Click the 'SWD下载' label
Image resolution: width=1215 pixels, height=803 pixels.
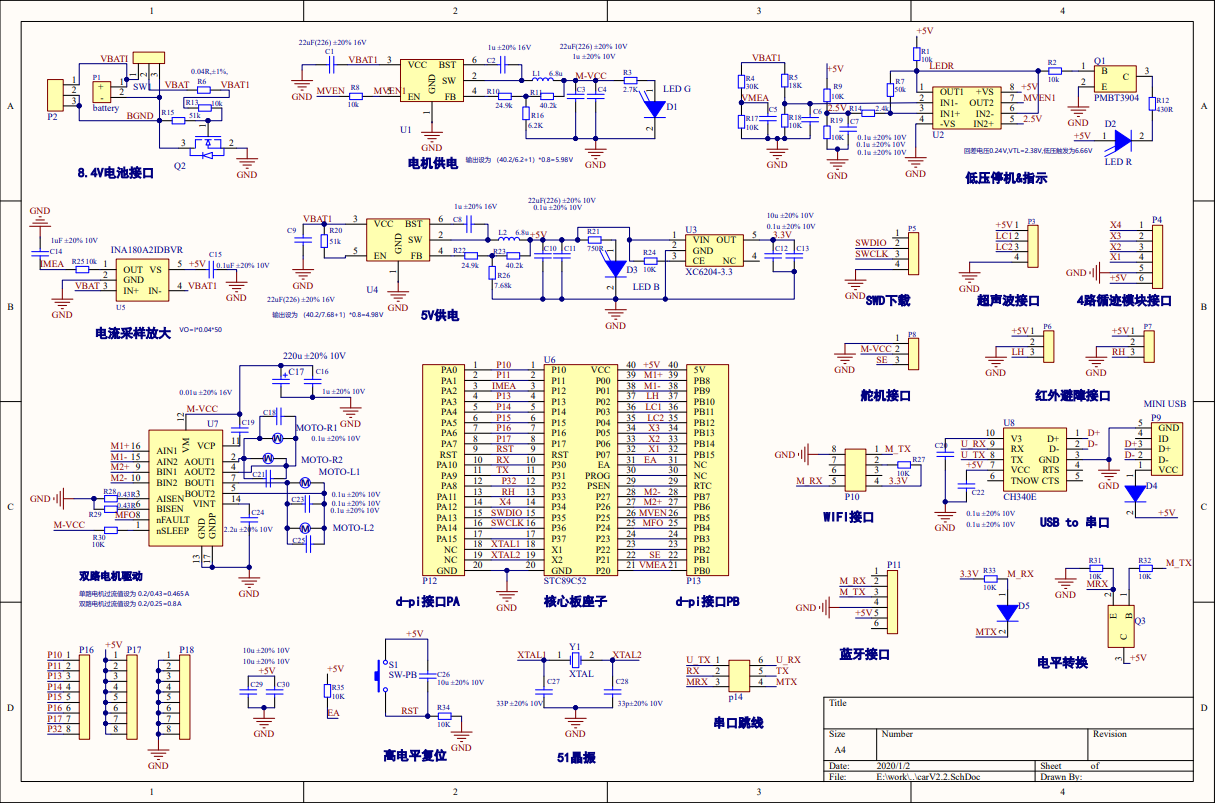888,300
